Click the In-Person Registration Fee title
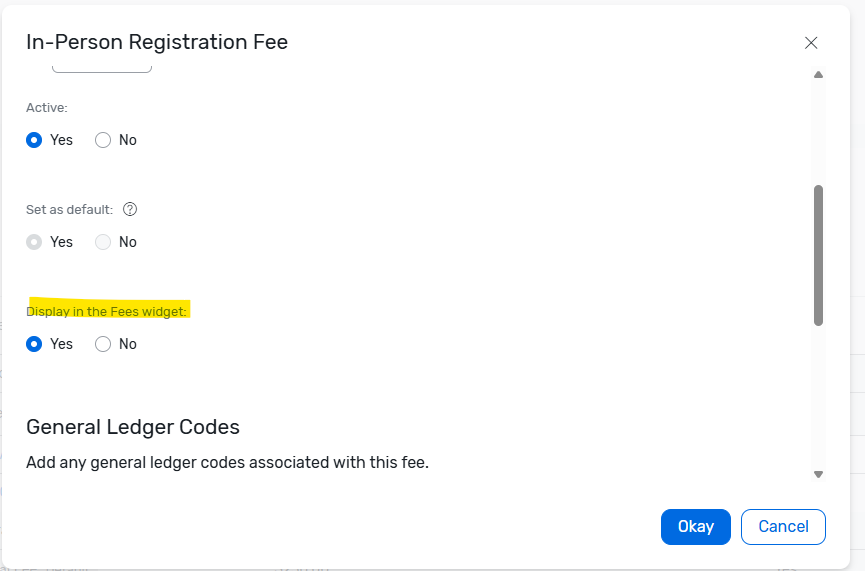Image resolution: width=865 pixels, height=571 pixels. [157, 42]
